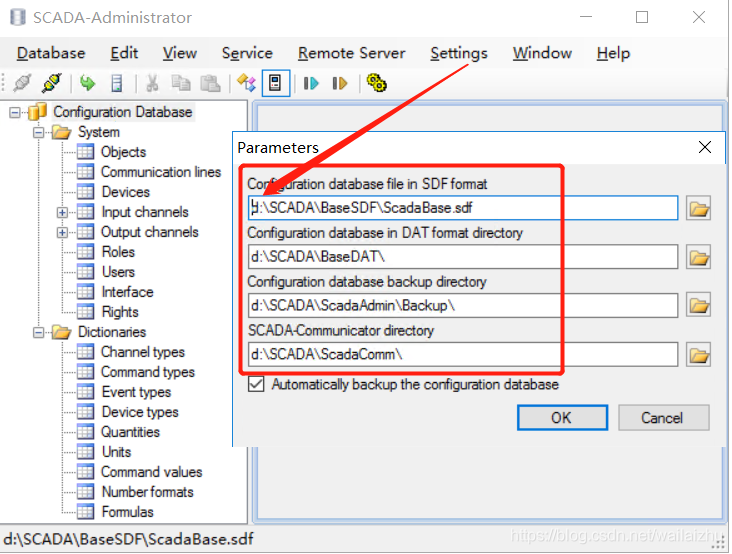Viewport: 732px width, 554px height.
Task: Collapse the Configuration Database root node
Action: (15, 112)
